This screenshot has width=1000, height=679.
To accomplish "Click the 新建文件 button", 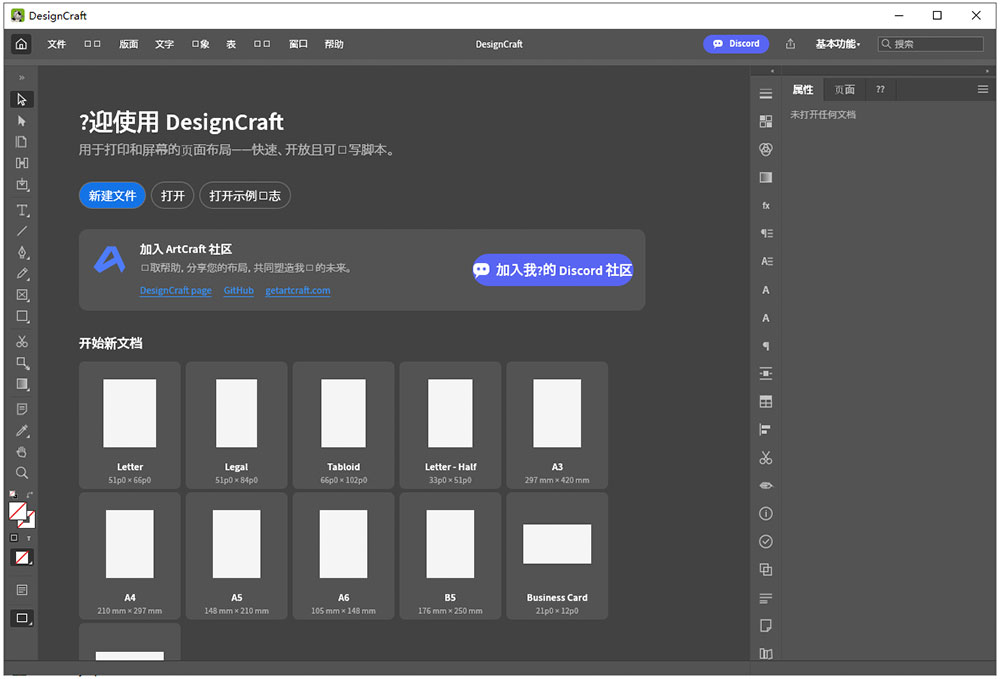I will 112,195.
